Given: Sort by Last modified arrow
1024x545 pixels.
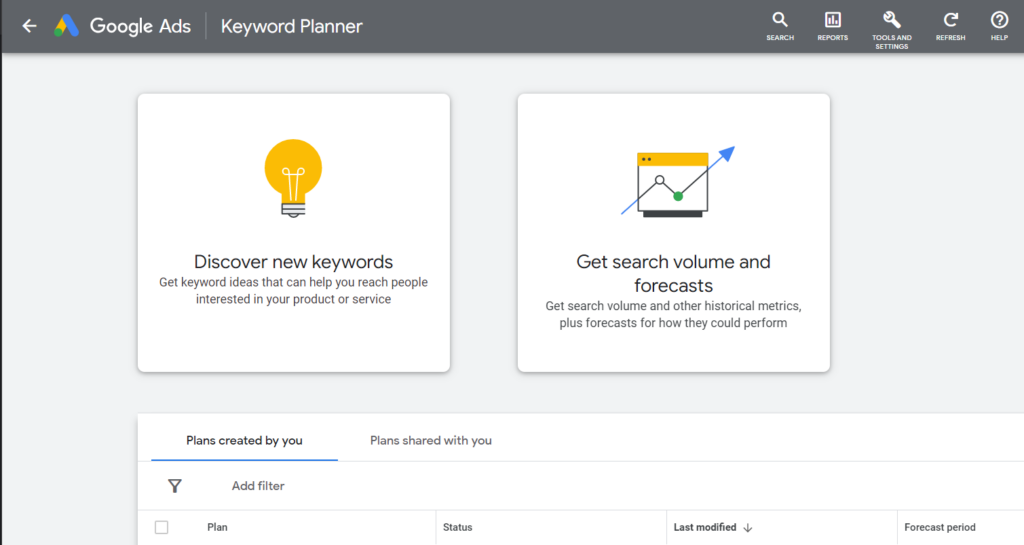Looking at the screenshot, I should [x=748, y=527].
